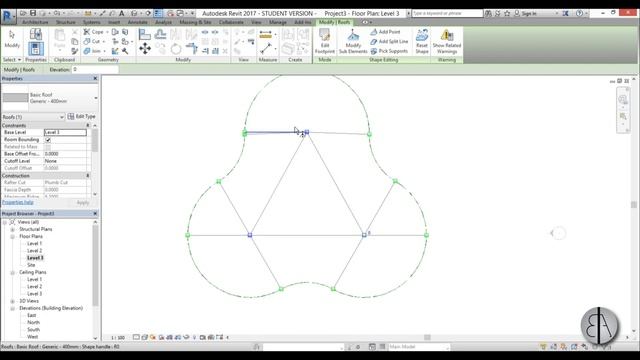Screen dimensions: 640x360
Task: Open the Annotate ribbon tab
Action: 138,22
